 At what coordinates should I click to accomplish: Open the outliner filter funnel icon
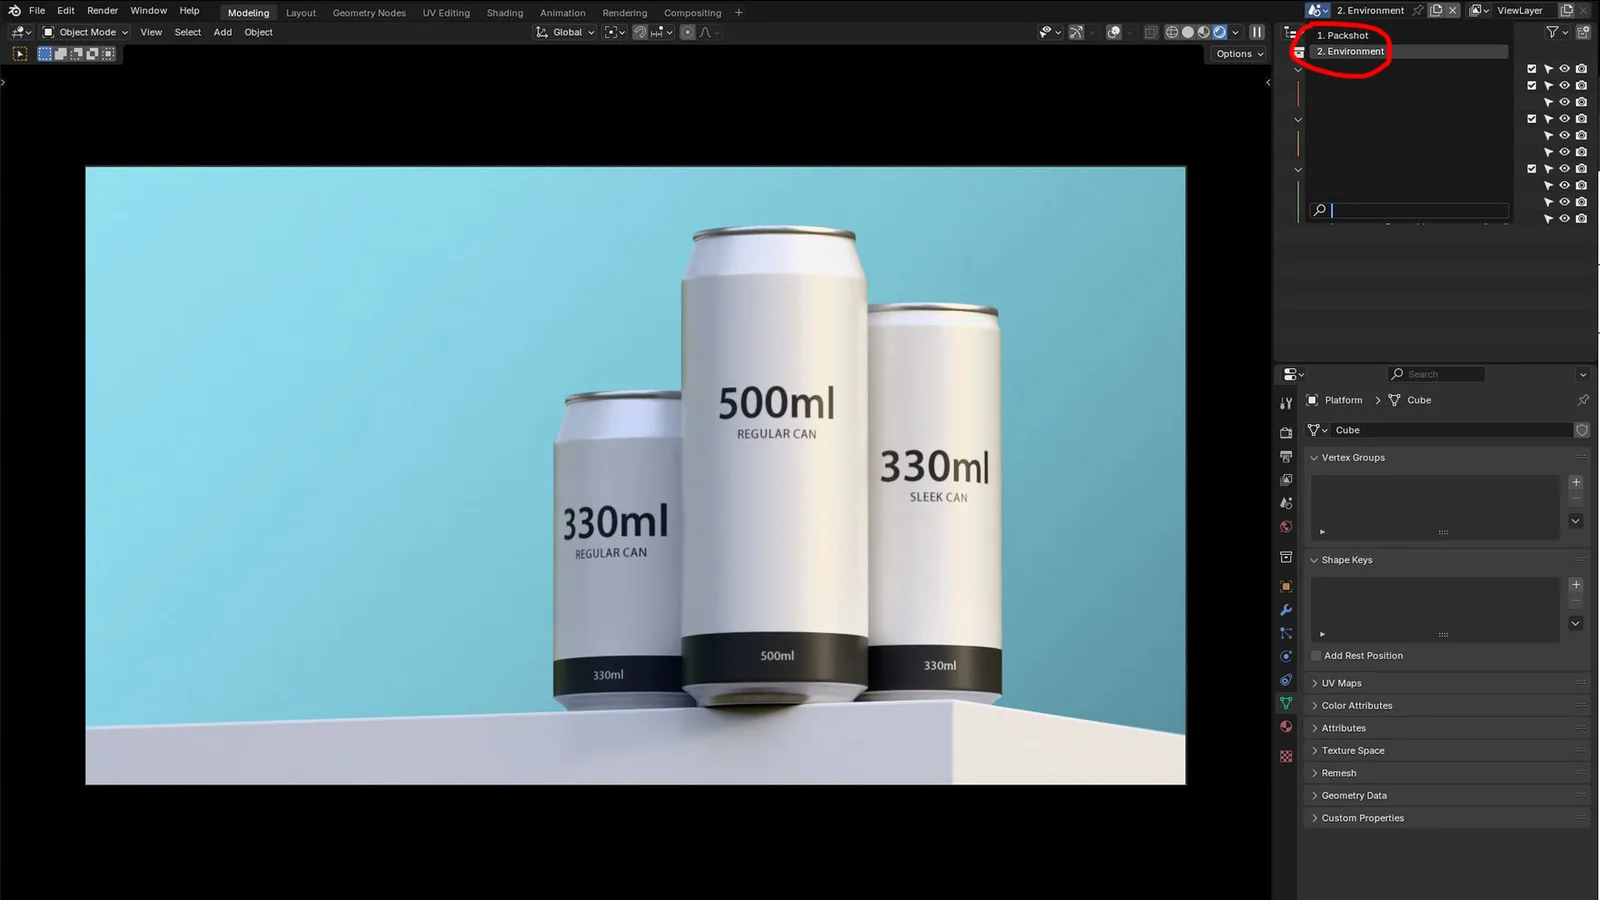click(x=1551, y=32)
